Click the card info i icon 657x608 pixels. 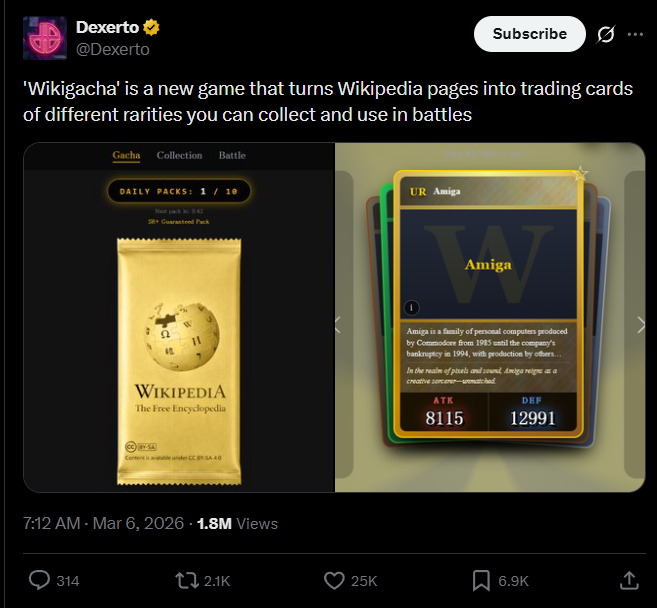click(x=411, y=308)
